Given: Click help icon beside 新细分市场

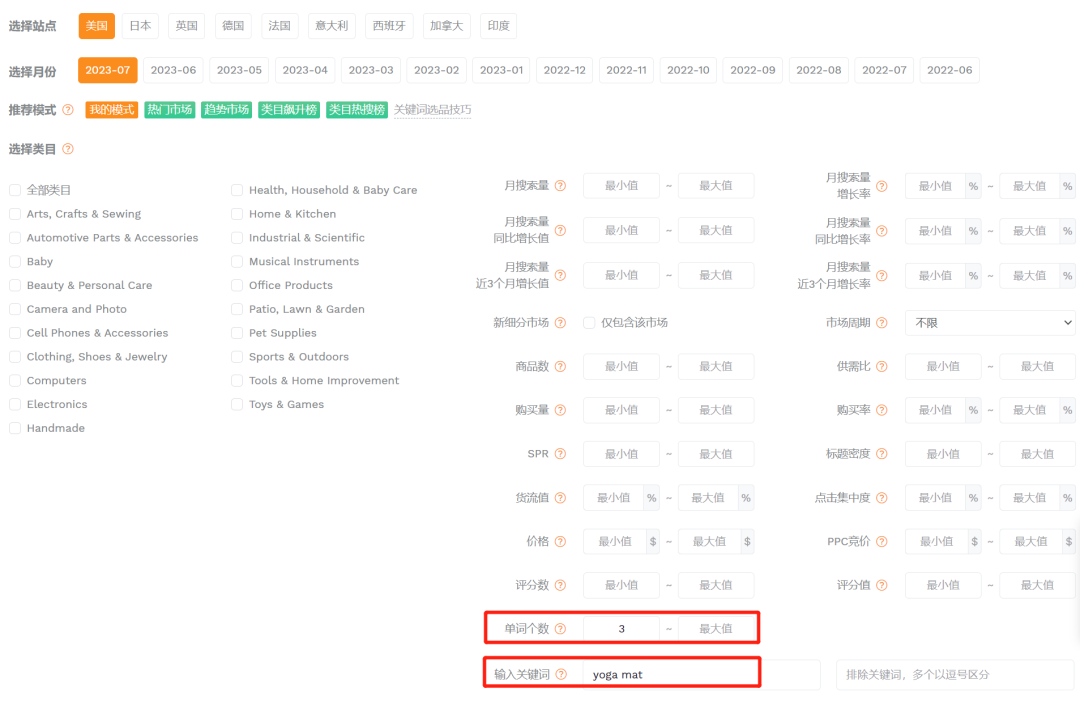Looking at the screenshot, I should point(560,322).
